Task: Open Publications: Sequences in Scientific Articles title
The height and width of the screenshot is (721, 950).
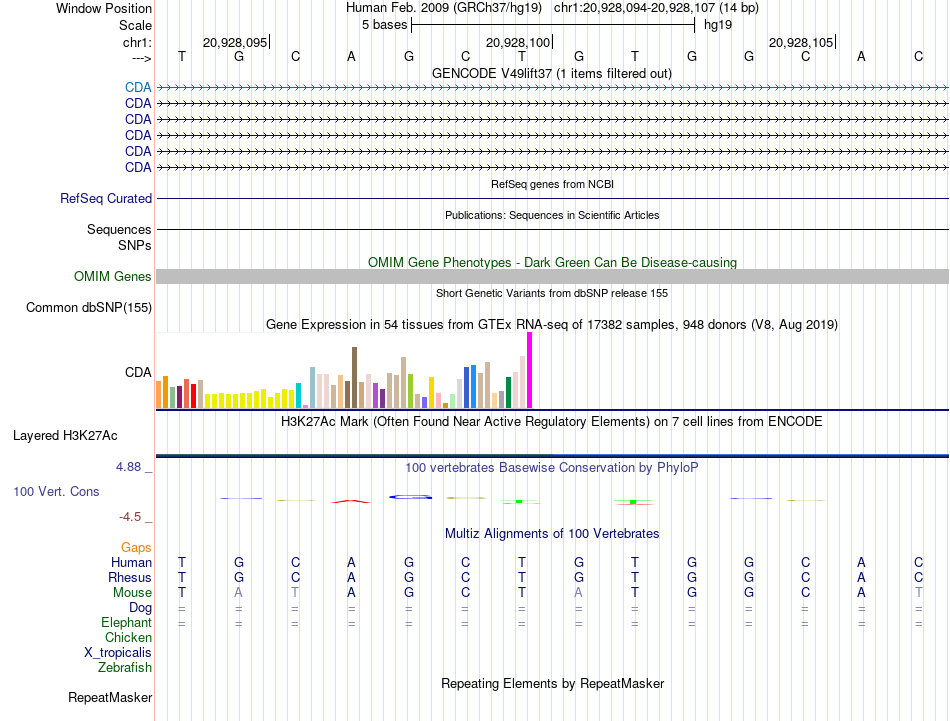Action: tap(552, 215)
